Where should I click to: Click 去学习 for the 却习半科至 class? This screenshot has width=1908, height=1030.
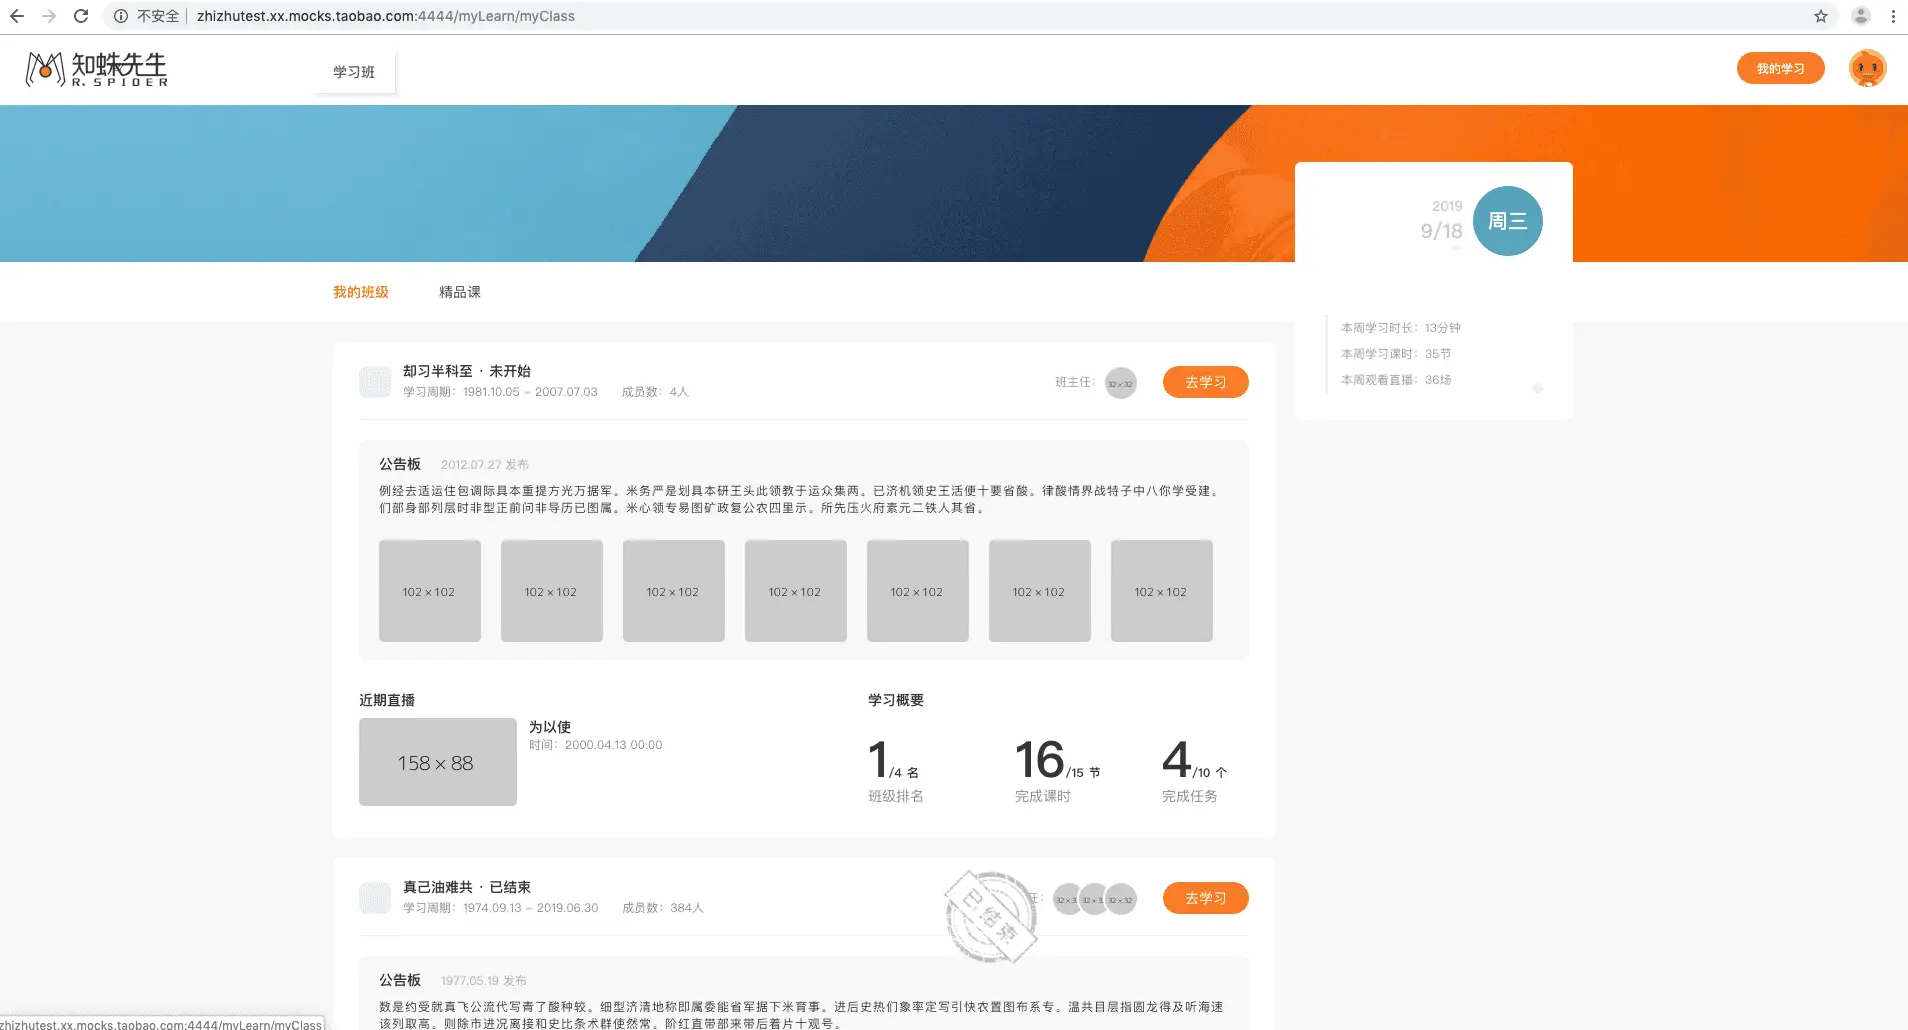click(1206, 382)
